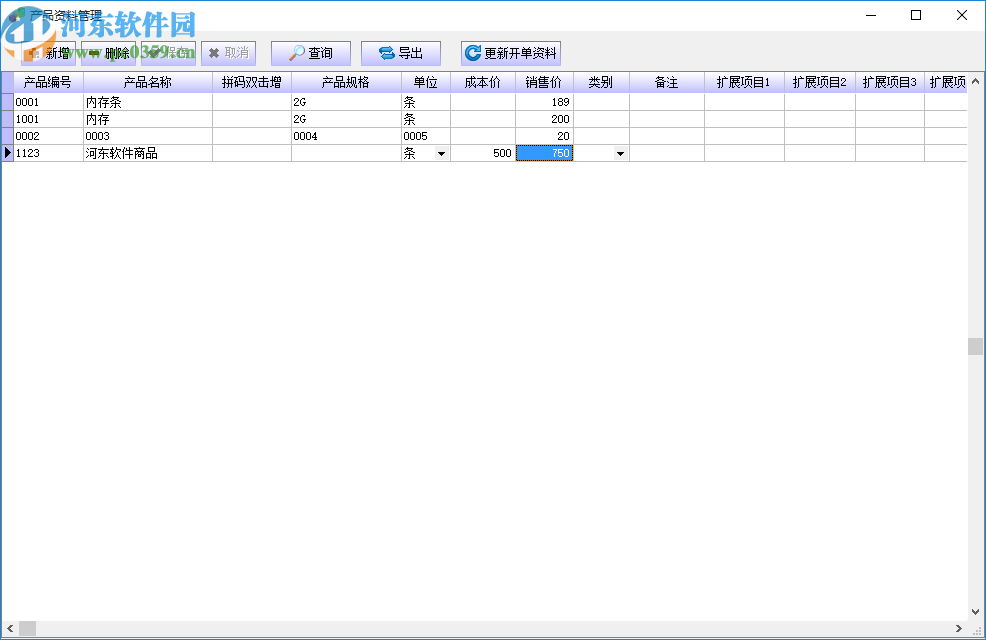Click the vertical scrollbar thumb
The width and height of the screenshot is (986, 640).
(975, 346)
